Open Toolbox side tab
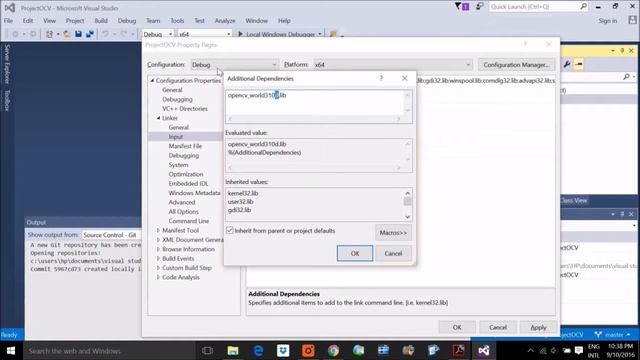Viewport: 640px width, 360px height. click(7, 100)
